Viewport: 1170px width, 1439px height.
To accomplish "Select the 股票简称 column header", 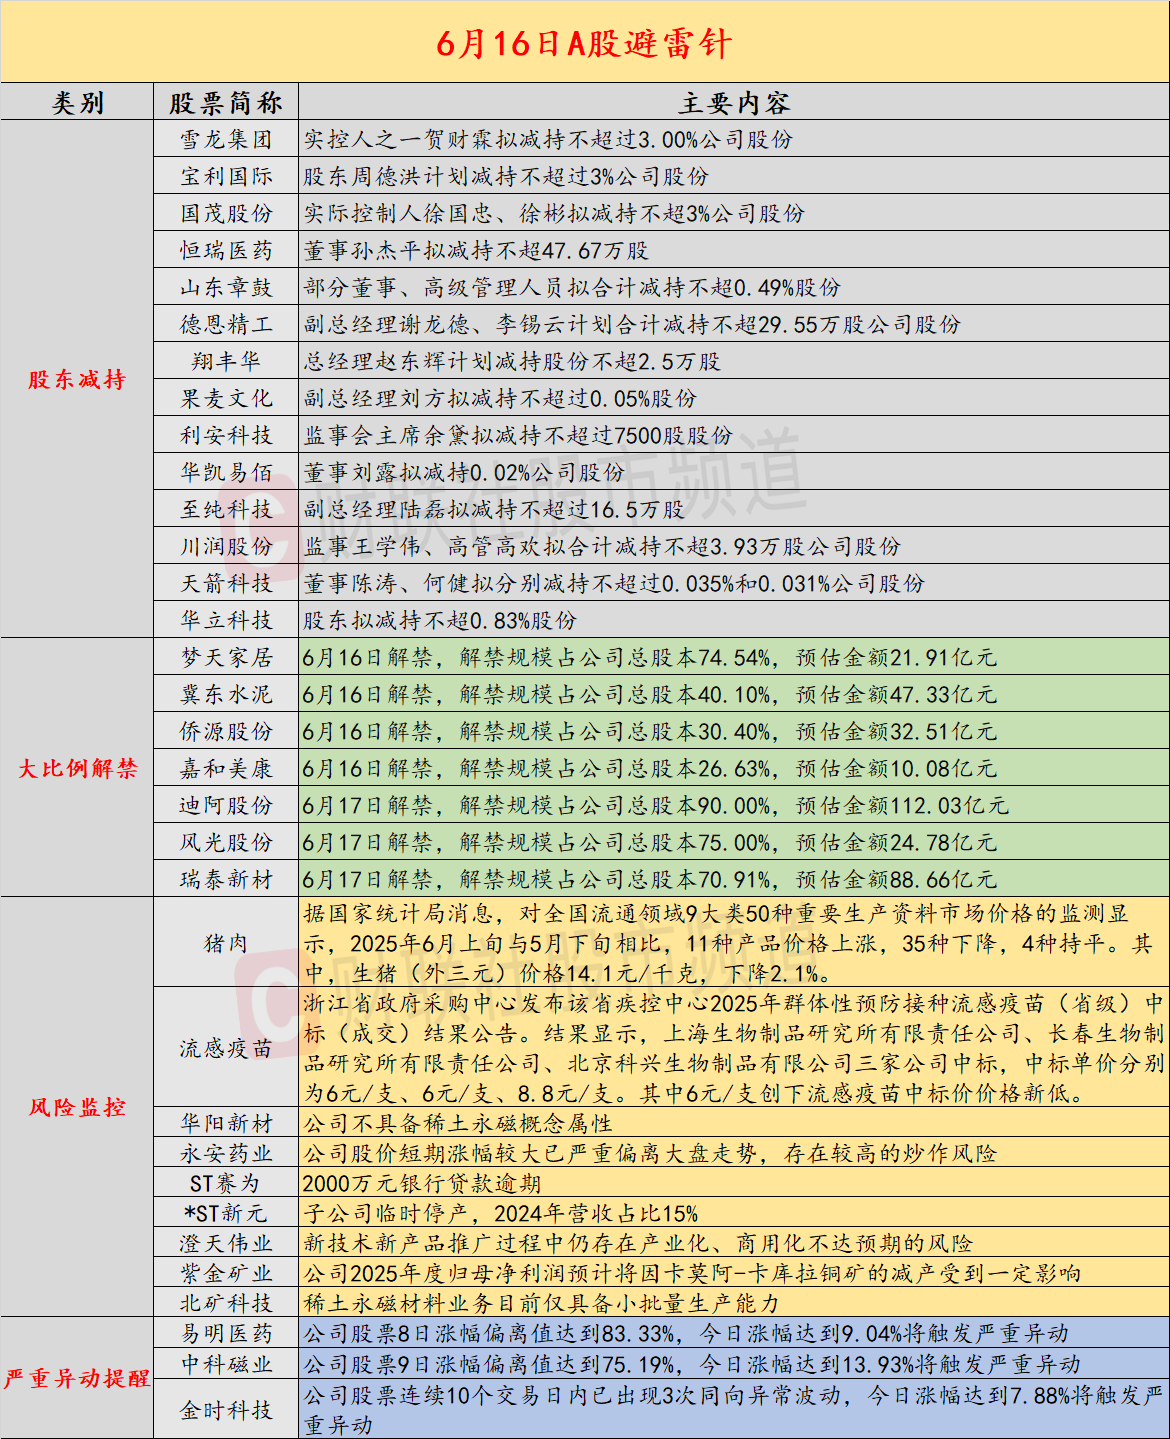I will tap(226, 102).
